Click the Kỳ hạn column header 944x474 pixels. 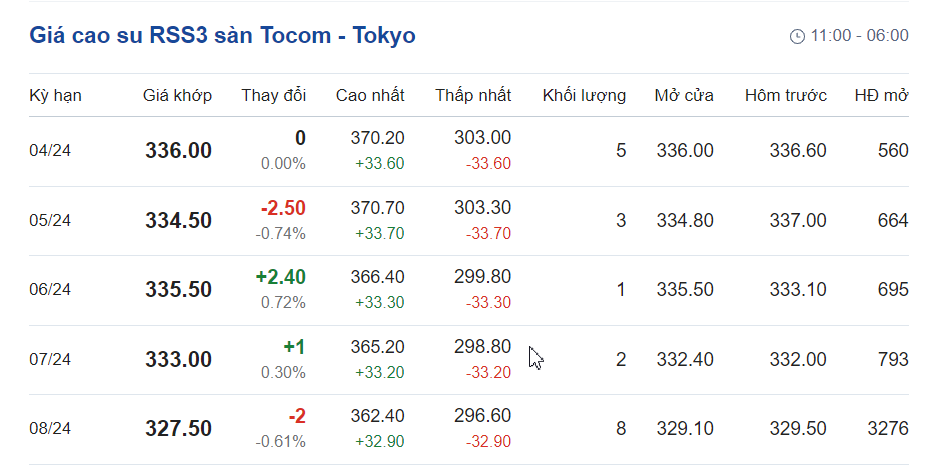click(x=55, y=96)
